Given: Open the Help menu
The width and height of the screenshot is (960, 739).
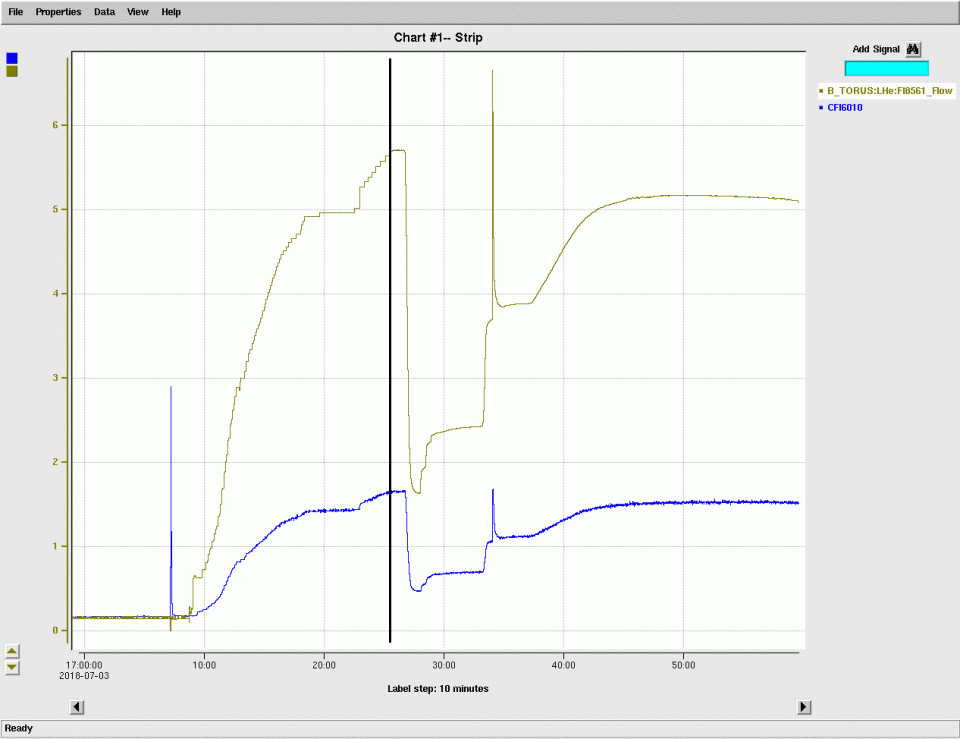Looking at the screenshot, I should 171,12.
